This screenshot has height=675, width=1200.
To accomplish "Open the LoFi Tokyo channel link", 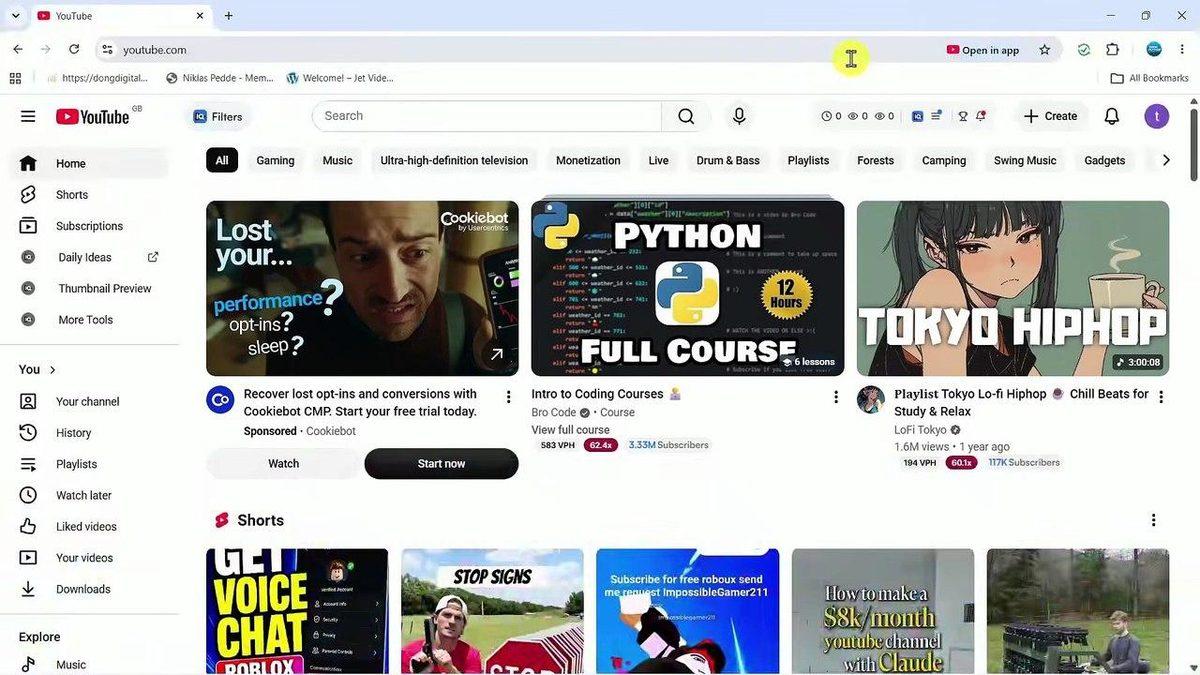I will (x=920, y=430).
